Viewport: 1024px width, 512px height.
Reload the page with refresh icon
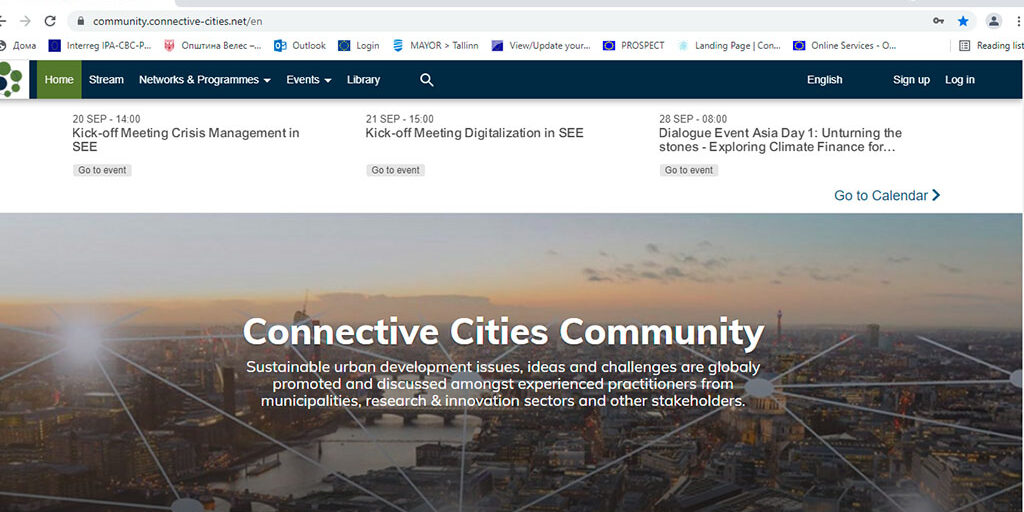coord(50,21)
